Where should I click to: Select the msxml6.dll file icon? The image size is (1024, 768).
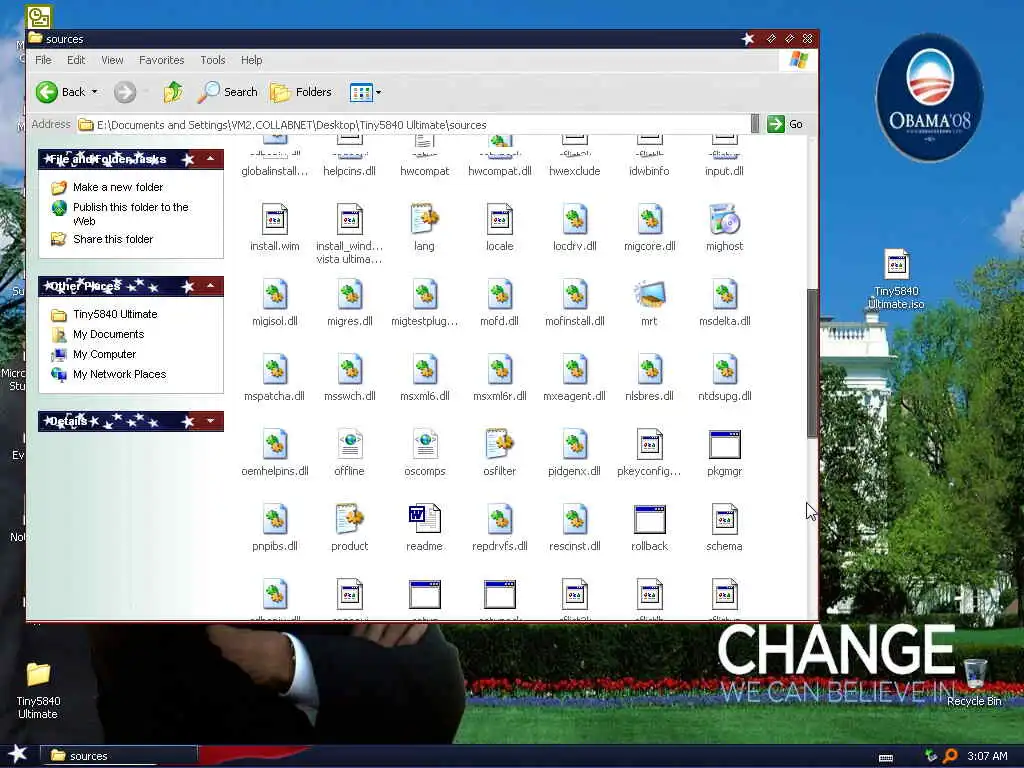424,370
